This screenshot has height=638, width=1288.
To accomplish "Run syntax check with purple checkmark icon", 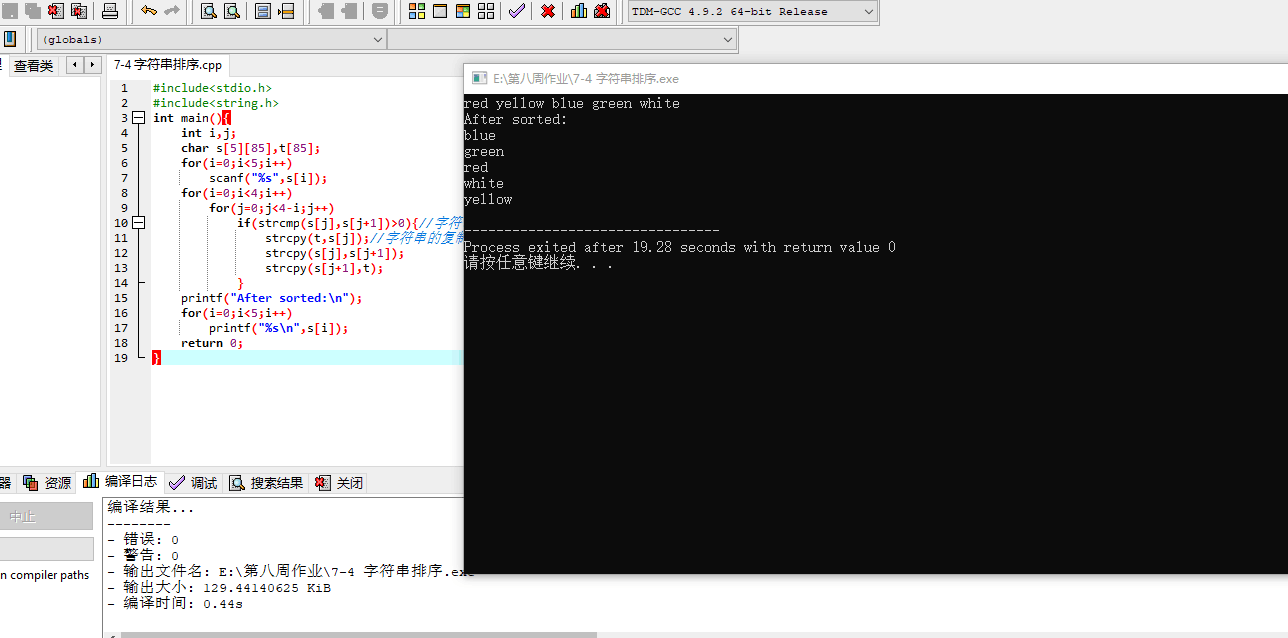I will [517, 11].
